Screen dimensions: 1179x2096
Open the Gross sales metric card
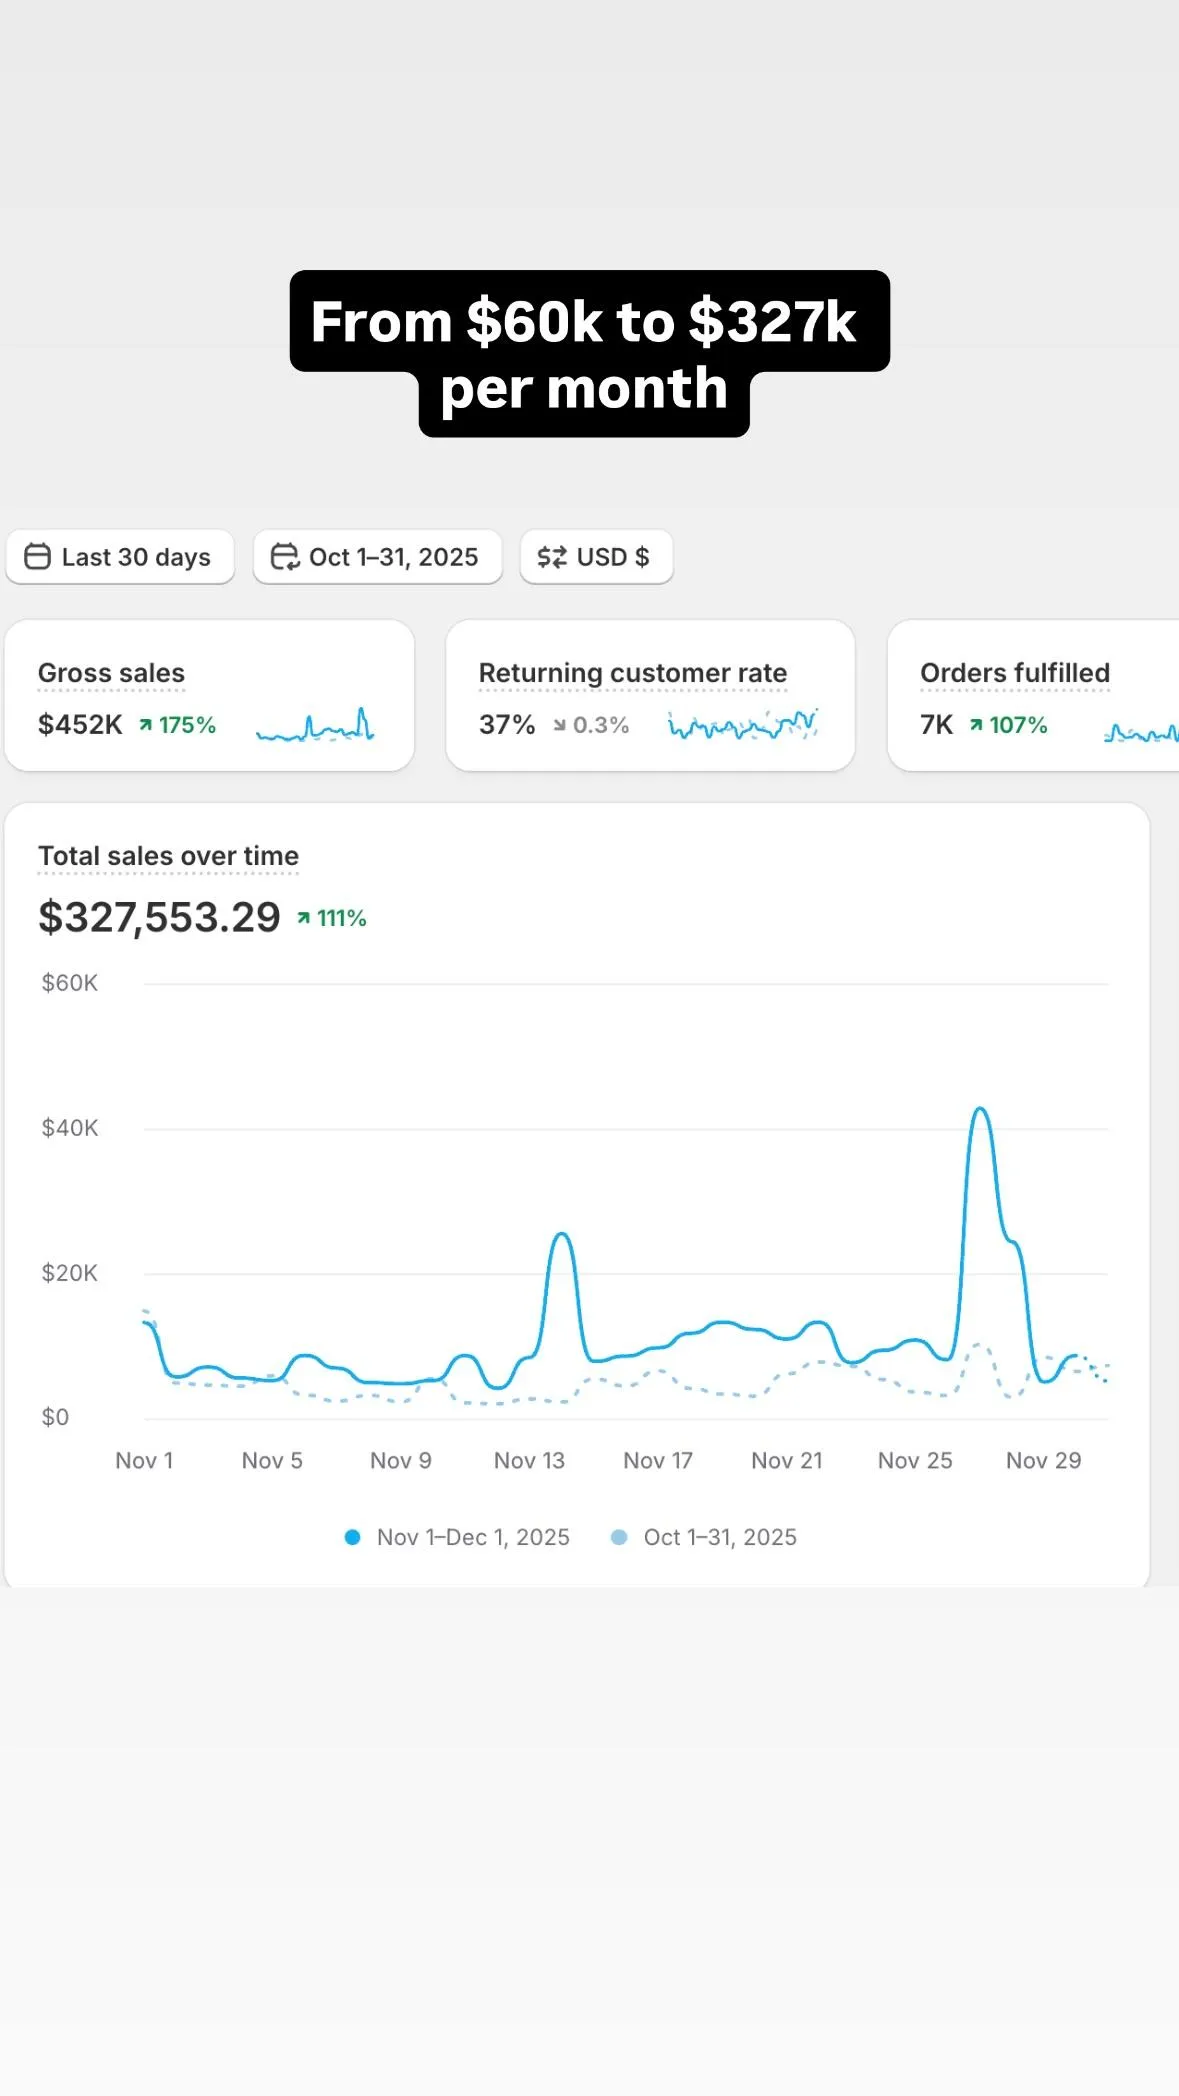pyautogui.click(x=209, y=695)
